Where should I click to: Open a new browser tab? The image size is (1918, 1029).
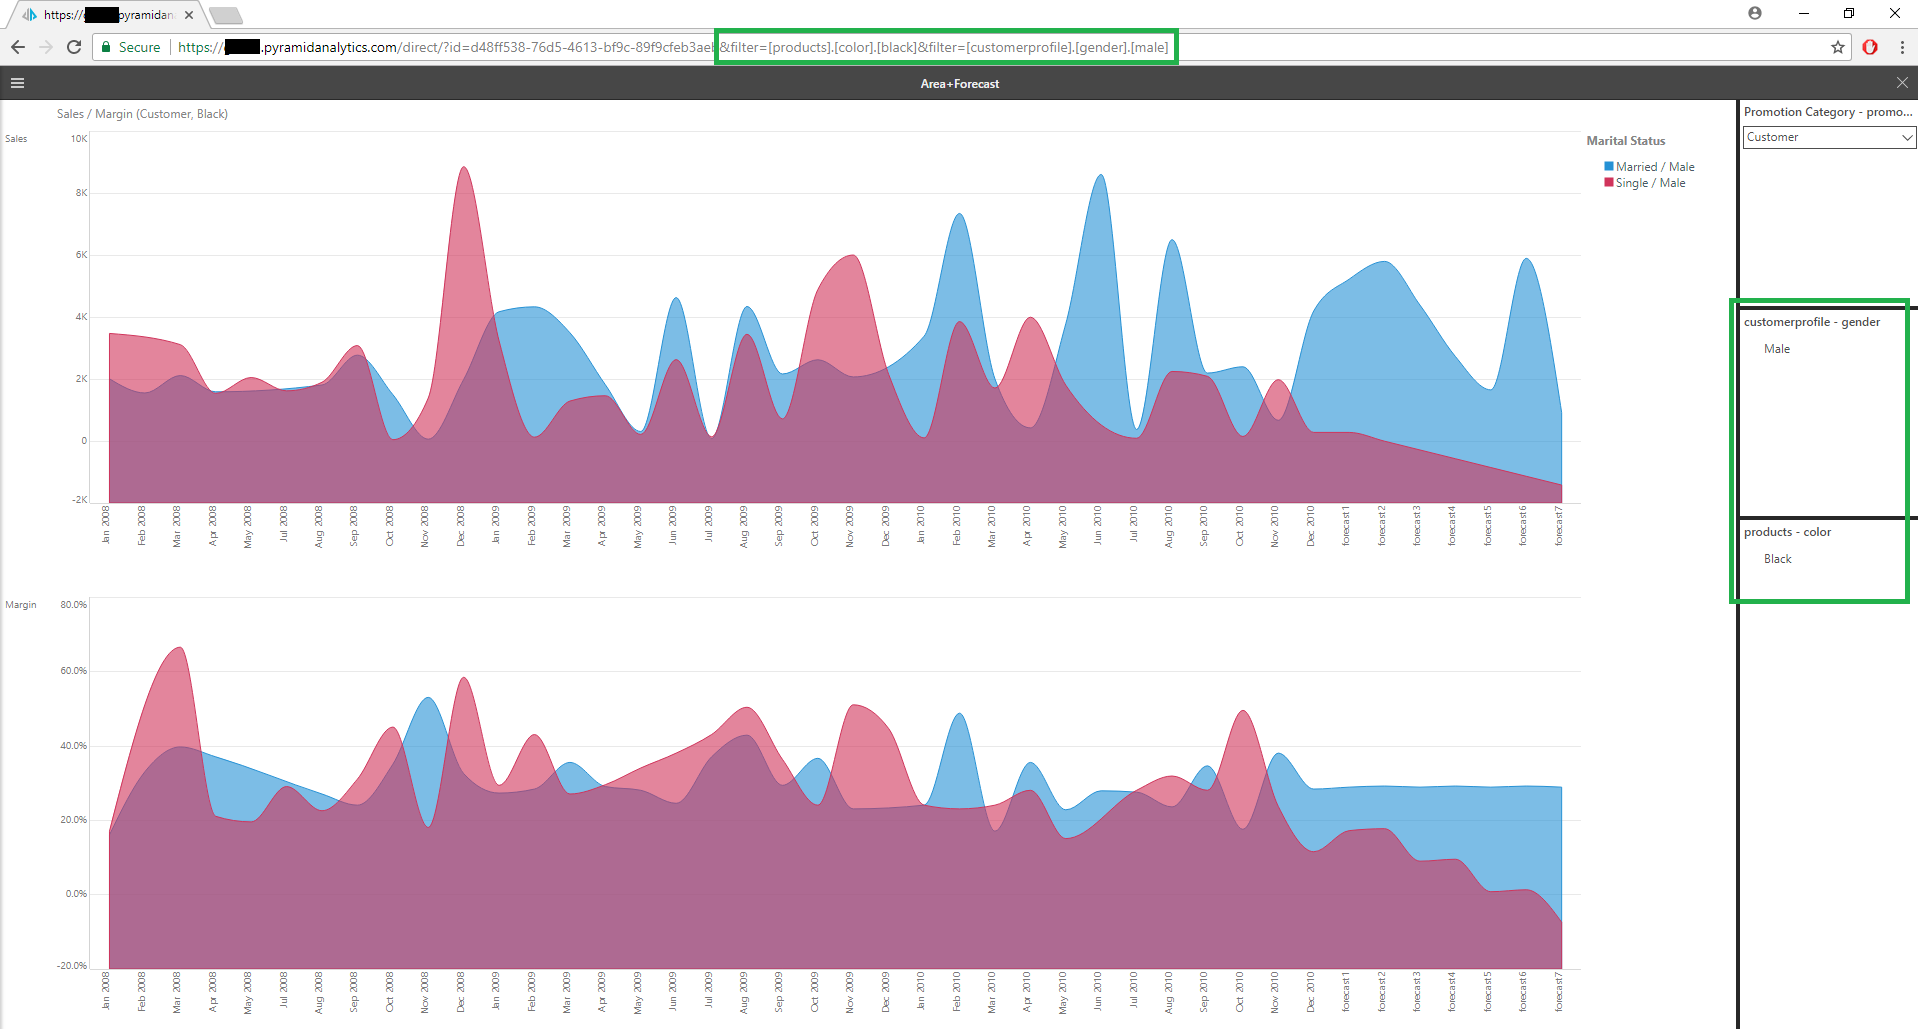[226, 15]
